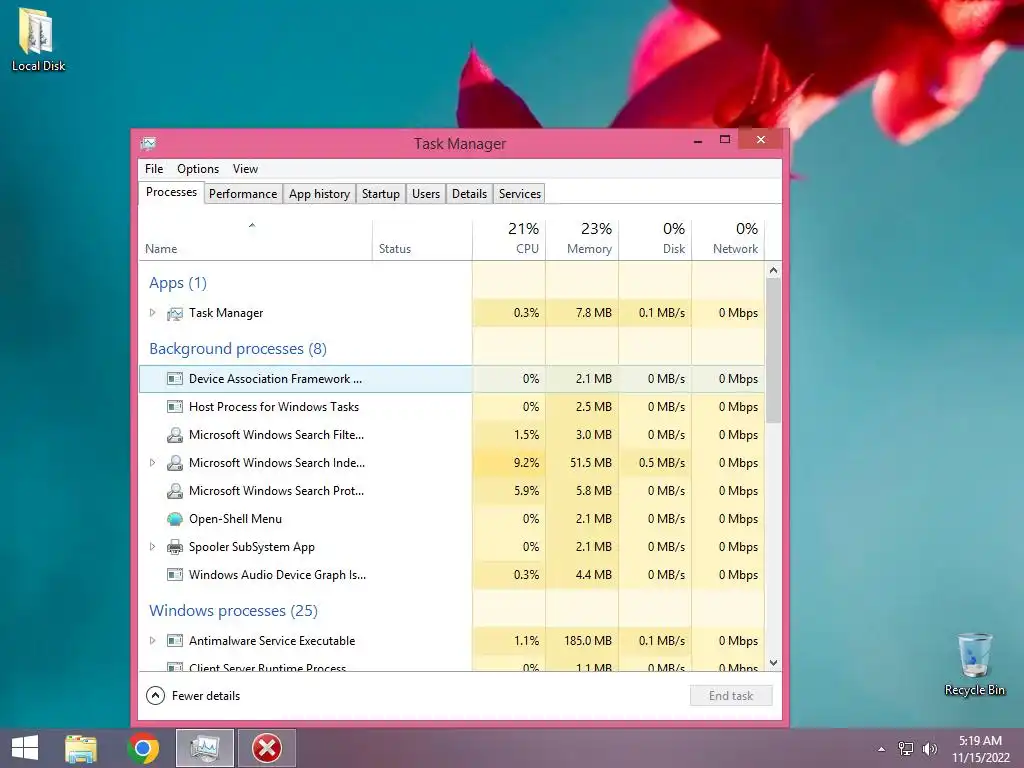Sort by the Memory column header

tap(582, 240)
